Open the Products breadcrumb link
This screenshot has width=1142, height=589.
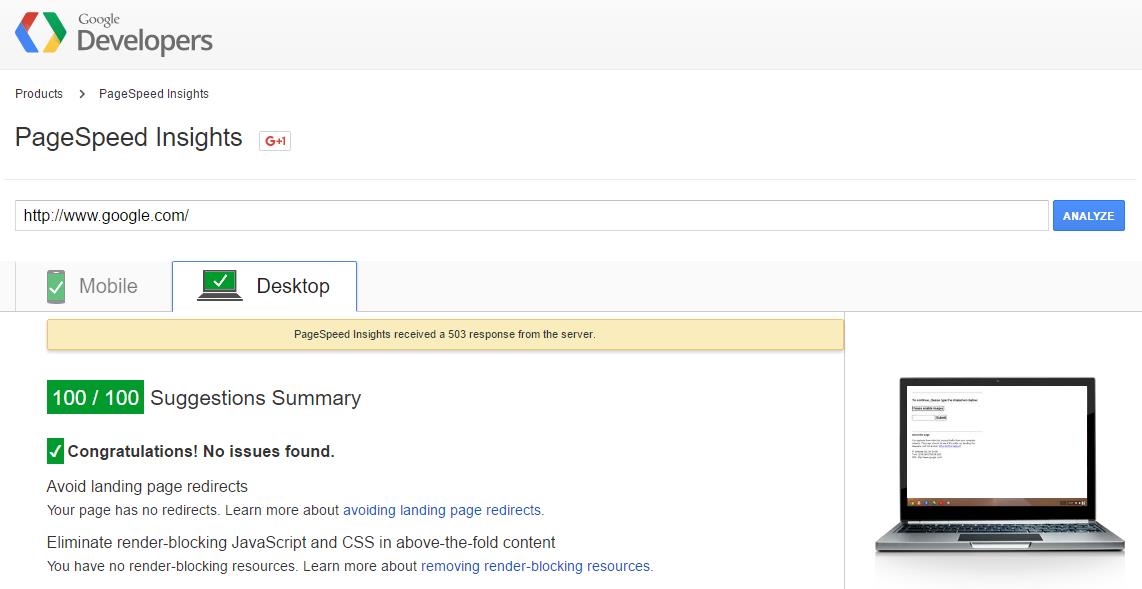pyautogui.click(x=39, y=94)
